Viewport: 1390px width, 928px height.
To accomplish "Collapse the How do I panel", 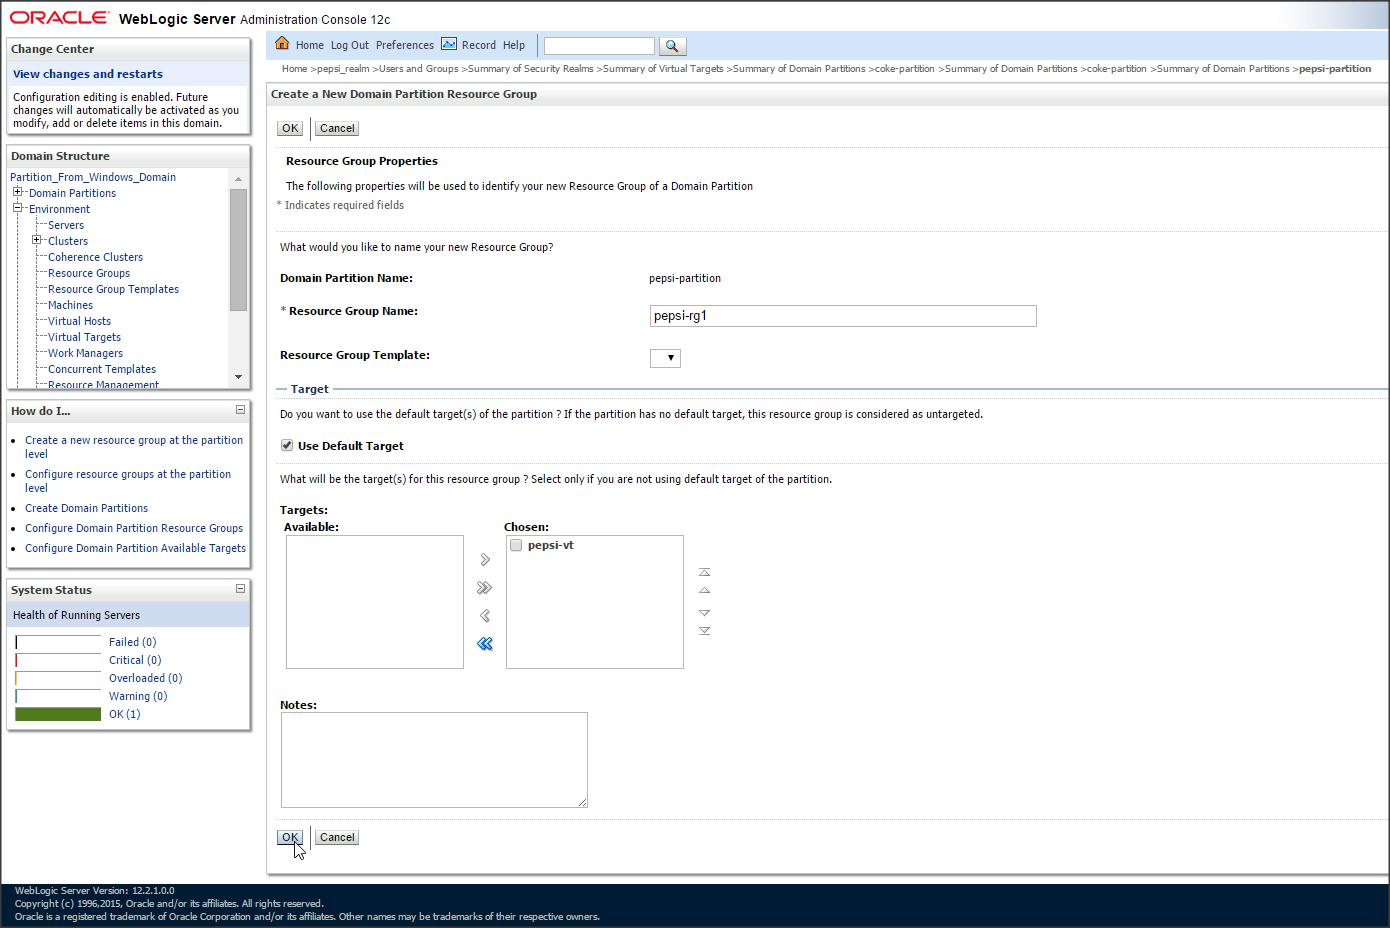I will [x=240, y=409].
